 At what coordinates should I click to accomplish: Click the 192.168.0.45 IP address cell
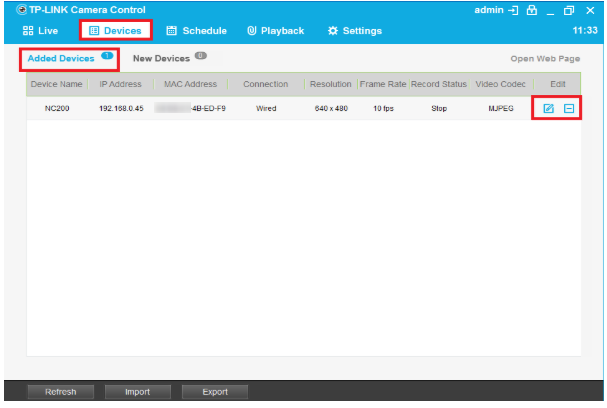pos(121,108)
